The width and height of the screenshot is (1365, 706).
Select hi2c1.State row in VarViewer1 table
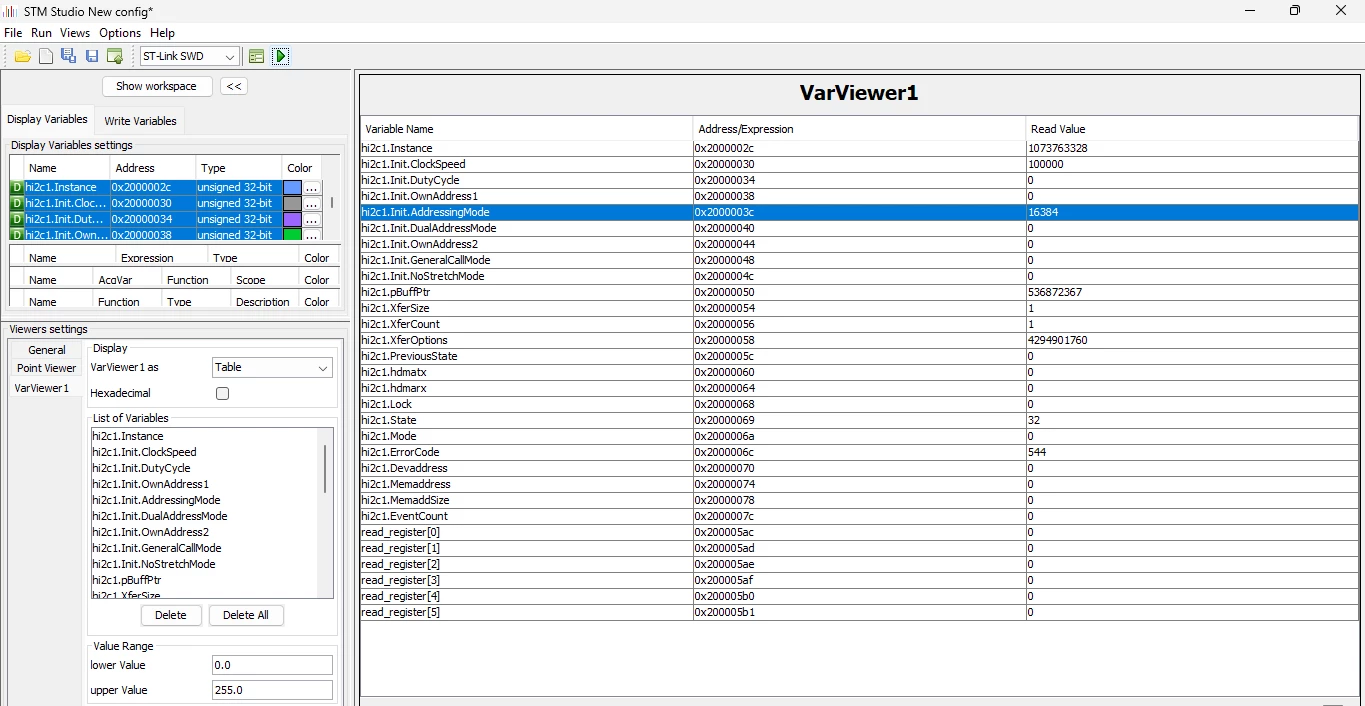[x=859, y=420]
